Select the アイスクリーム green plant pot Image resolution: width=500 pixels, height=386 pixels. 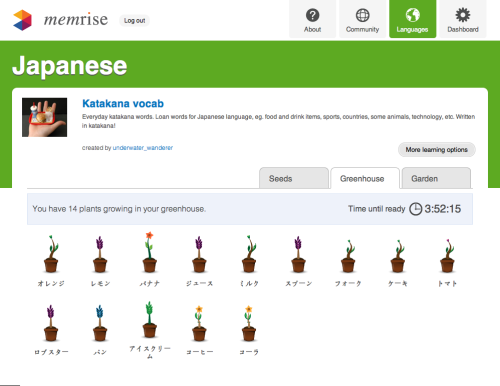tap(150, 320)
